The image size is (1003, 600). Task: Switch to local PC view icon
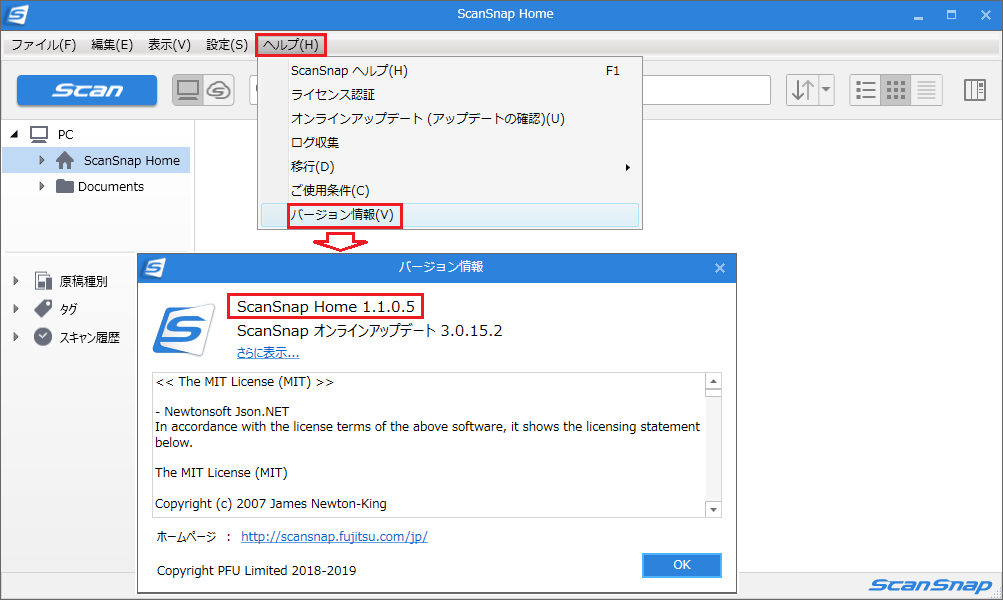[x=188, y=90]
